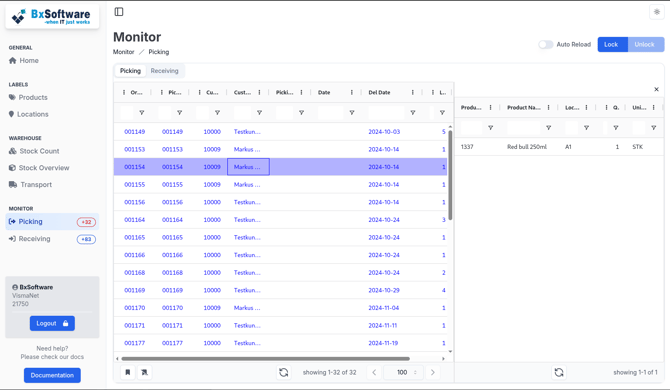
Task: Open Customer column options menu
Action: pyautogui.click(x=259, y=92)
